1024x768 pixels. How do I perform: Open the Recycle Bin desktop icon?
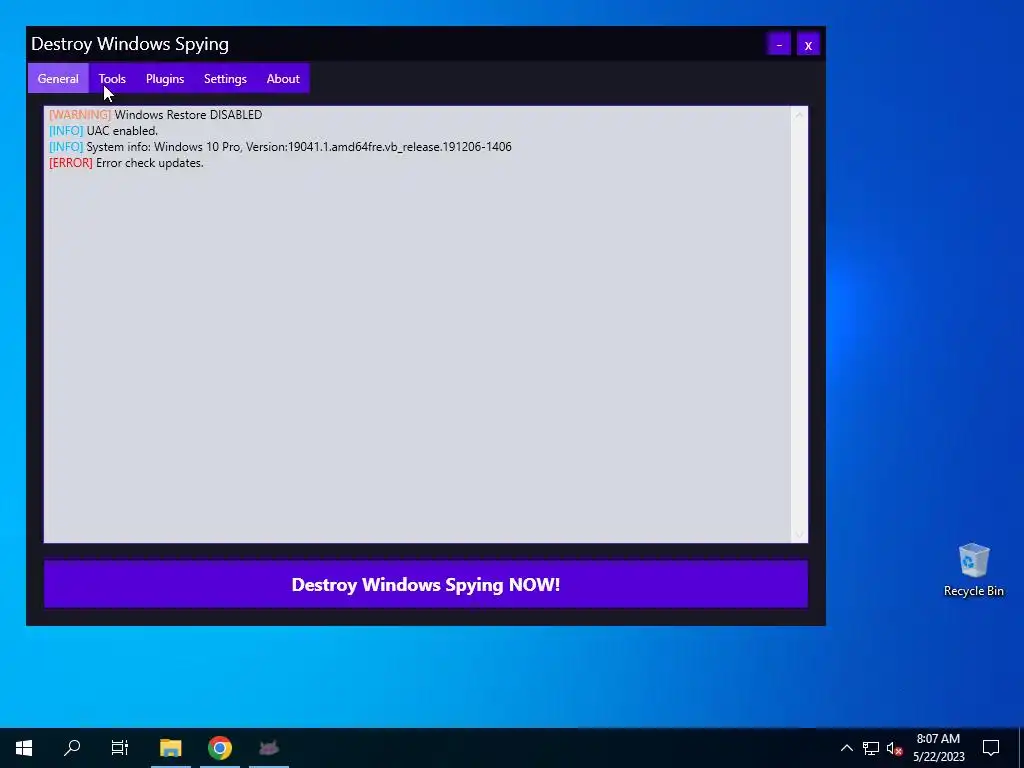click(973, 569)
